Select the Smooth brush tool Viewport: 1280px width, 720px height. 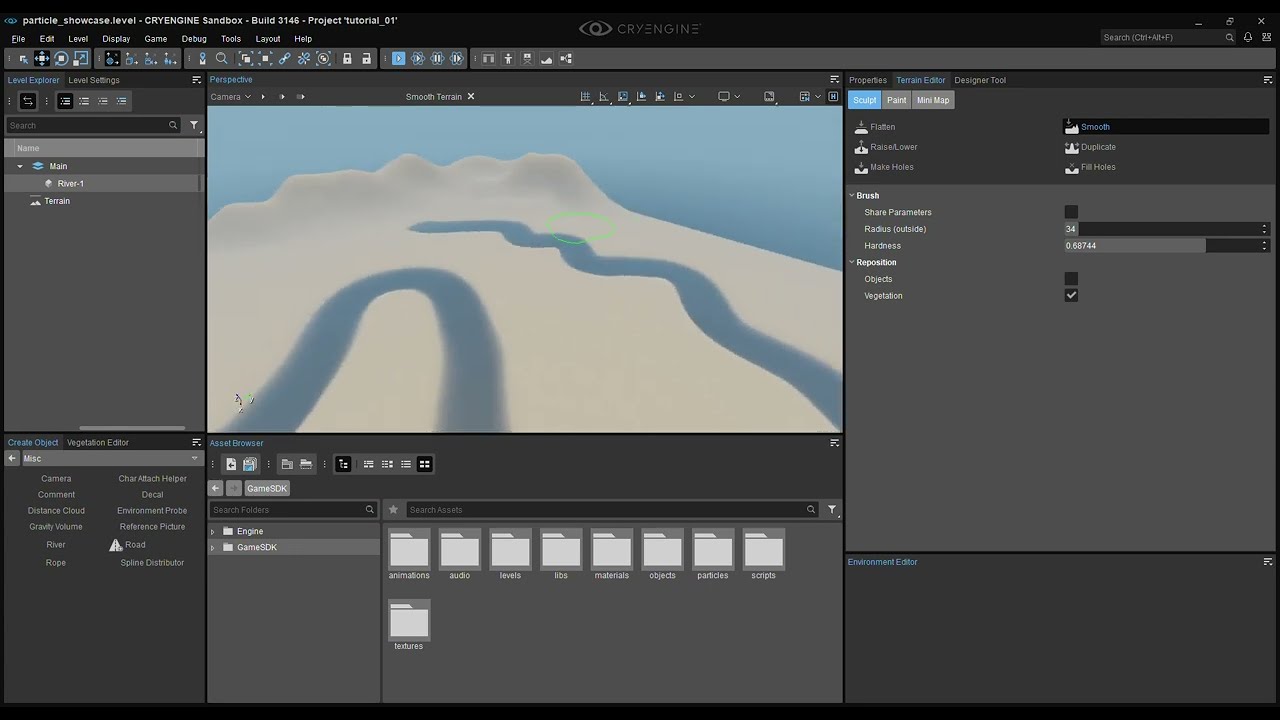click(1166, 127)
